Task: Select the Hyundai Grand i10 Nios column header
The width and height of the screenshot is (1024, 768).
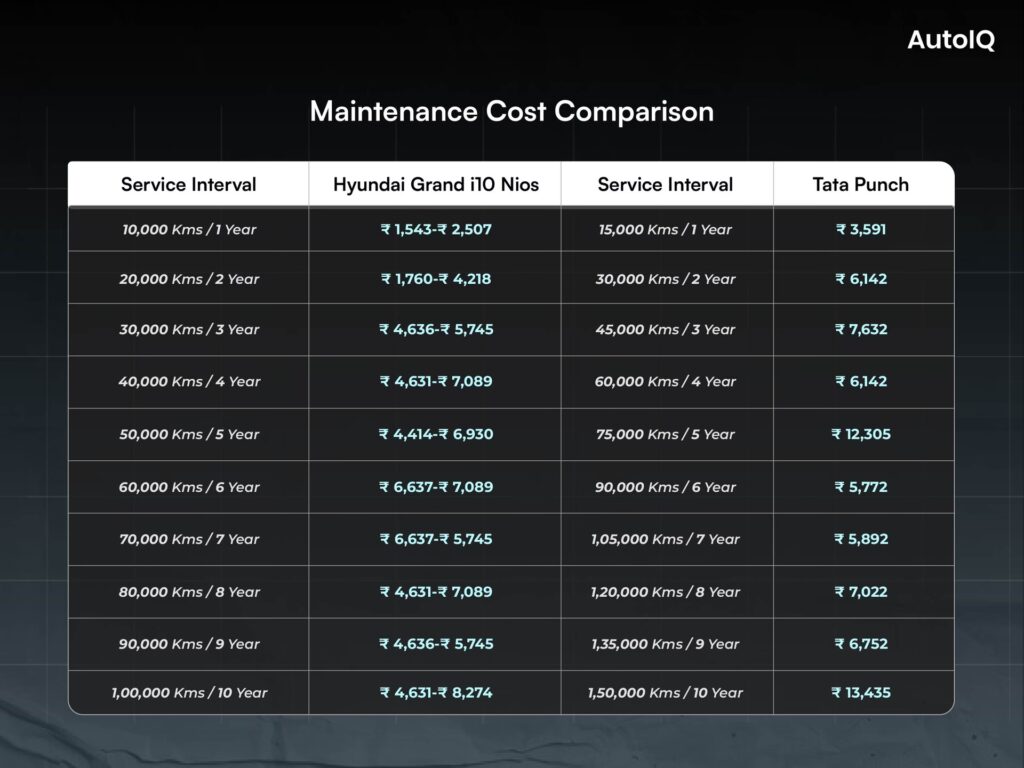Action: pyautogui.click(x=435, y=184)
